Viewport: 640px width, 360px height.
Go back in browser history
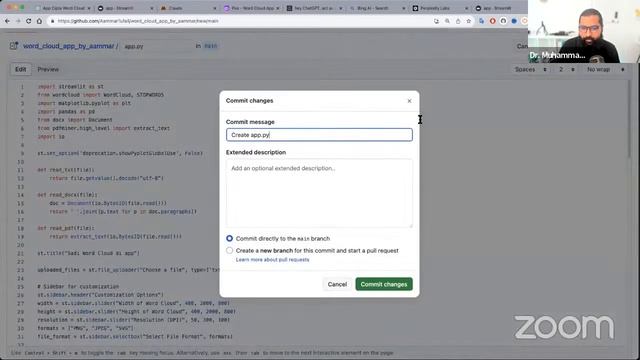tap(7, 21)
